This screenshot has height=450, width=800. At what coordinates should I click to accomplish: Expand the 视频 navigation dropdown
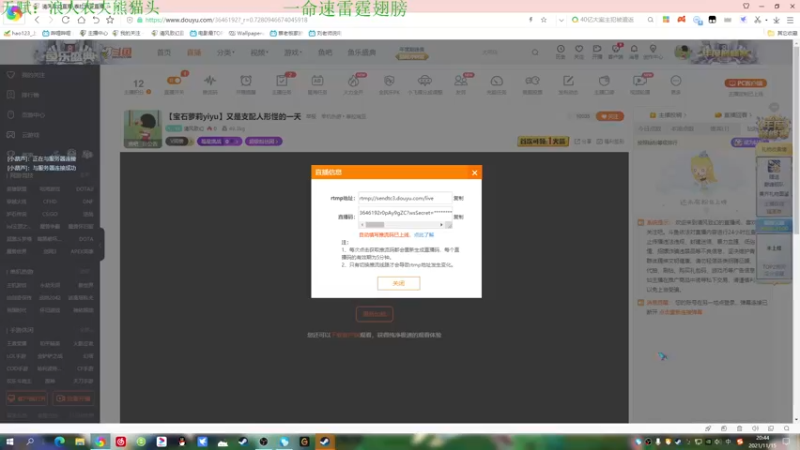click(259, 53)
